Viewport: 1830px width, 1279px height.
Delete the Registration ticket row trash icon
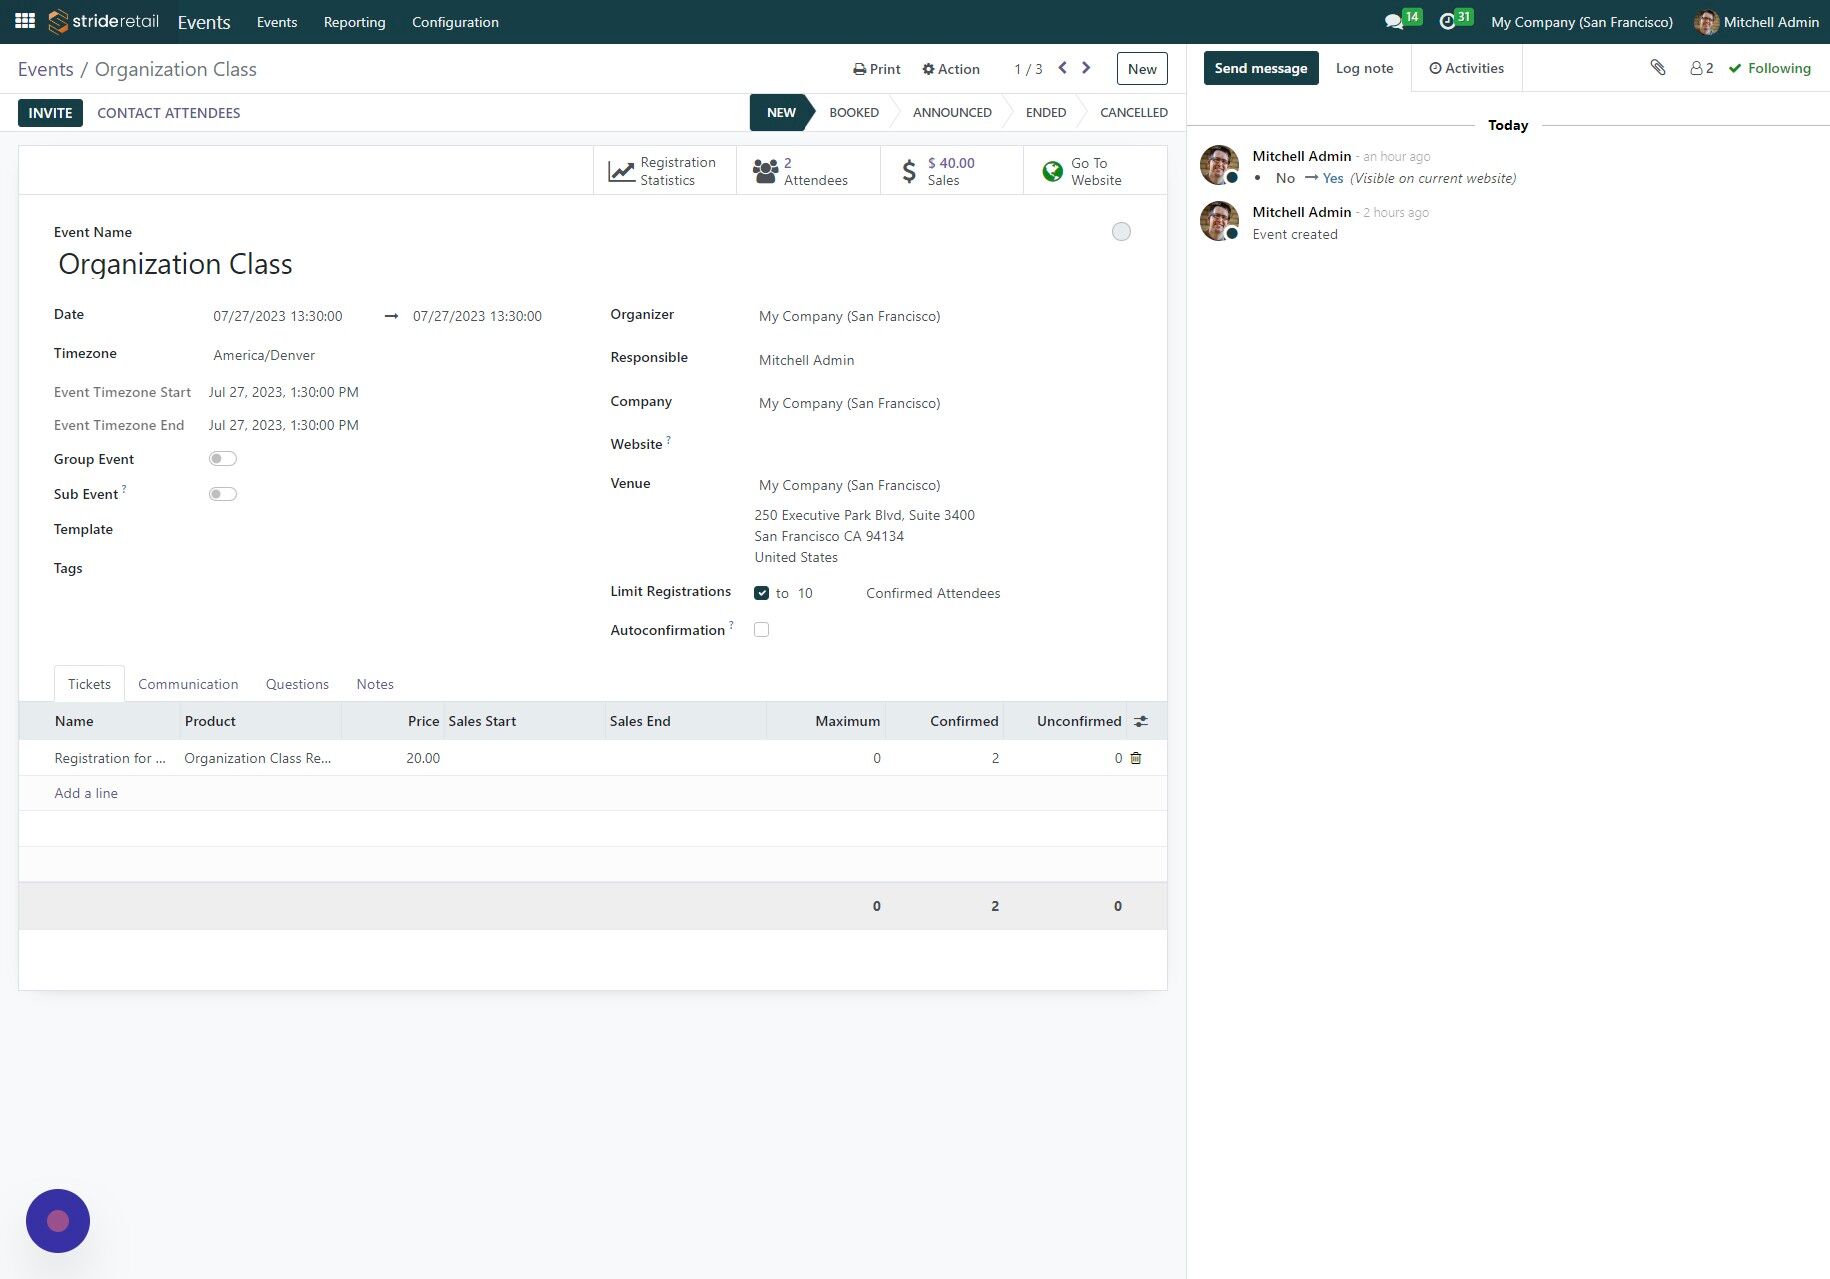(1136, 758)
